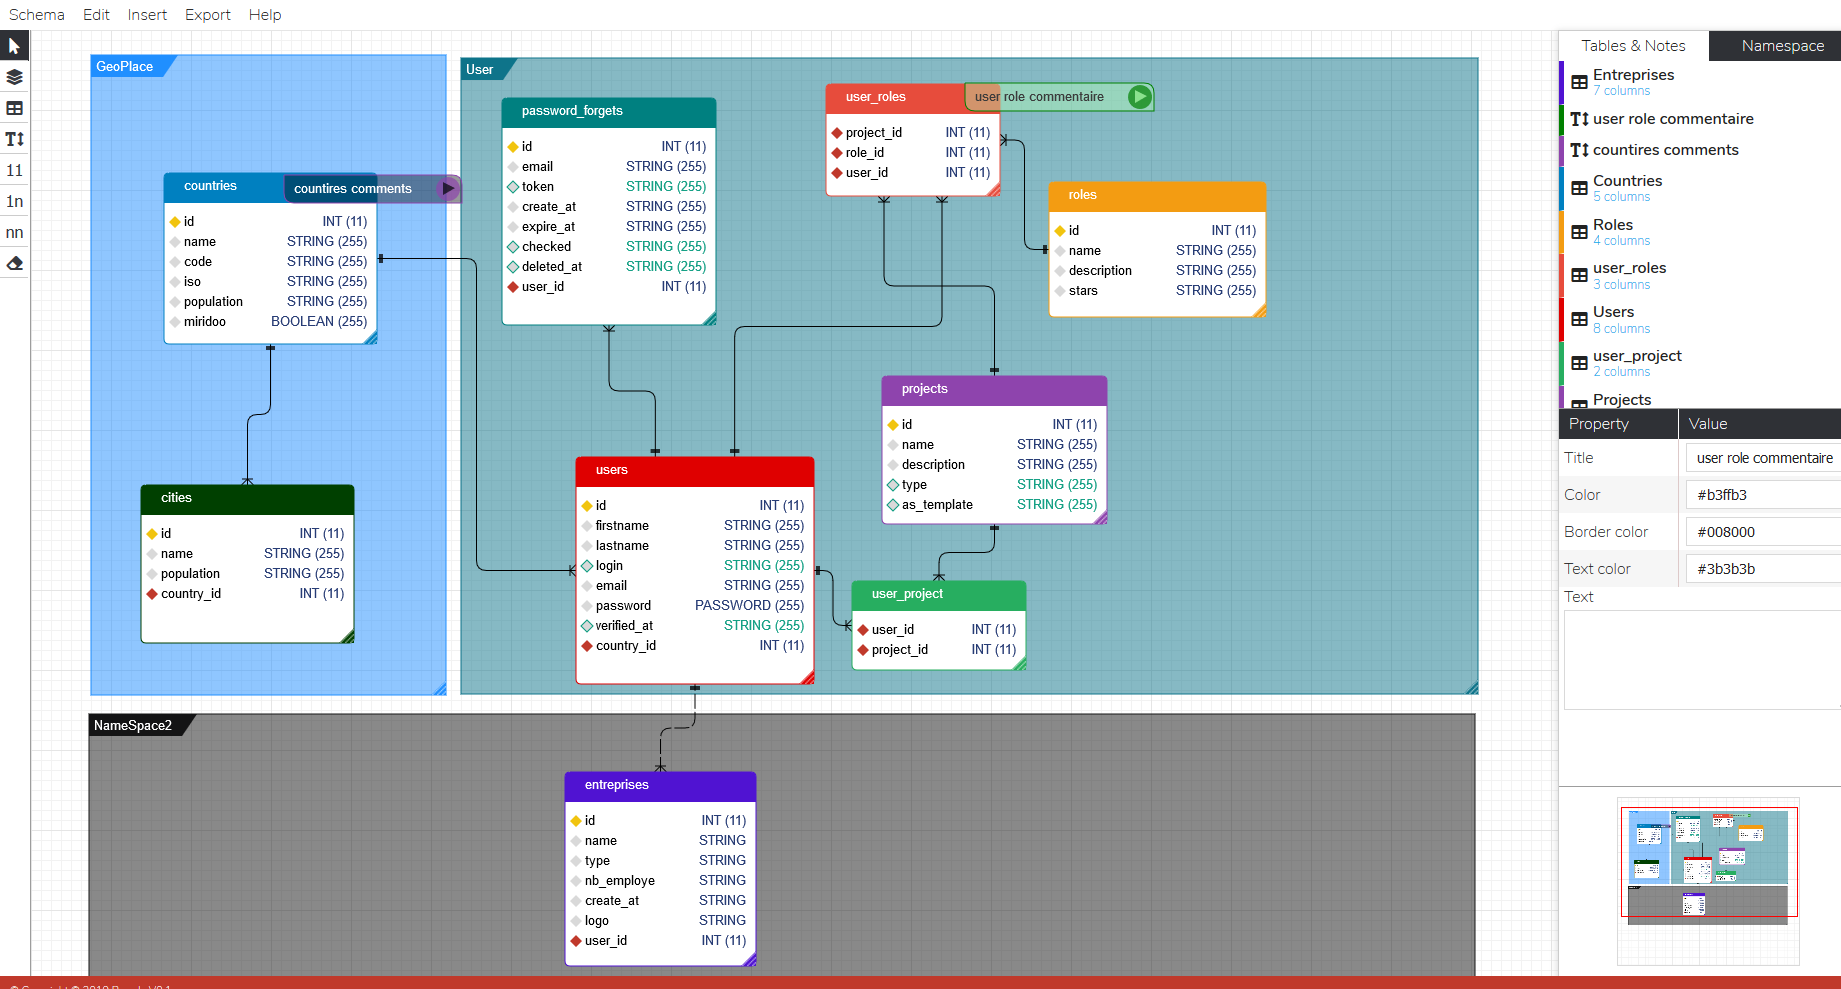Toggle the user role commentaire note arrow
This screenshot has height=989, width=1841.
1139,97
